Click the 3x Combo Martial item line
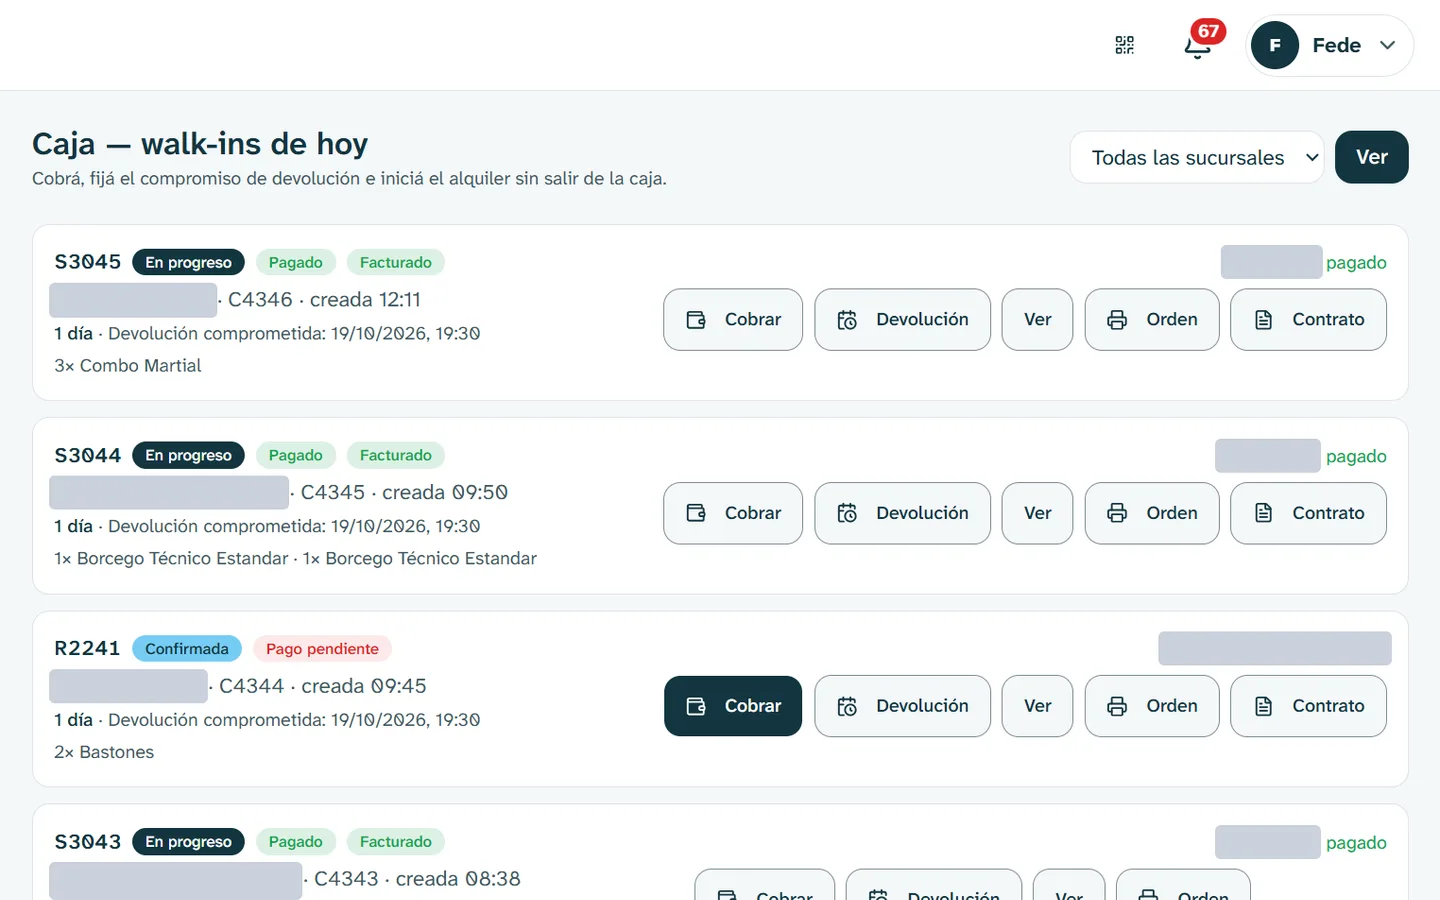The width and height of the screenshot is (1440, 900). [128, 366]
